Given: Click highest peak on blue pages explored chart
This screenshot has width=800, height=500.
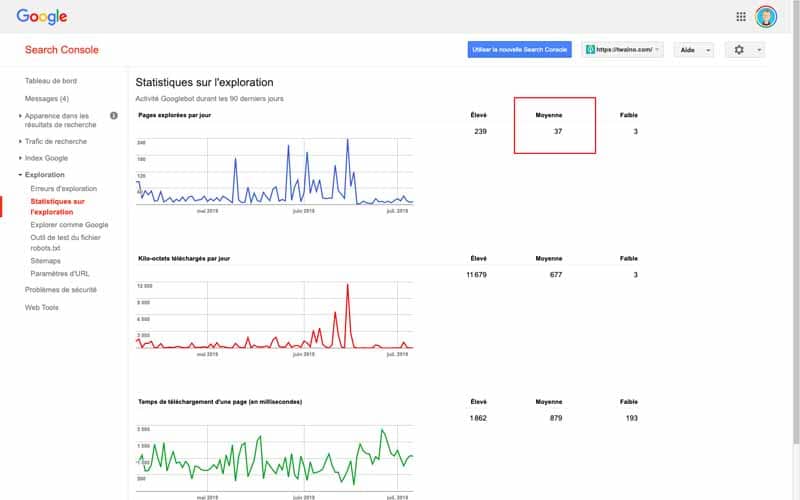Looking at the screenshot, I should (348, 139).
